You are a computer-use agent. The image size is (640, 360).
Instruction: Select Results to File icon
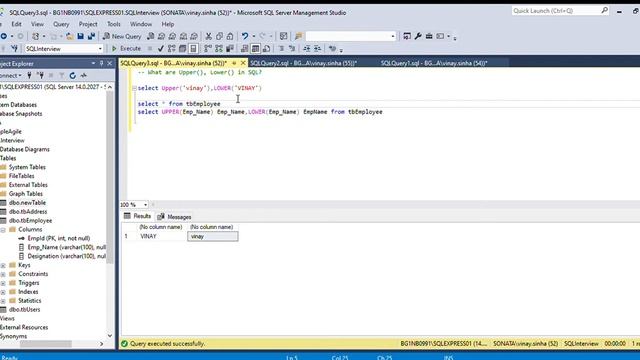(267, 49)
